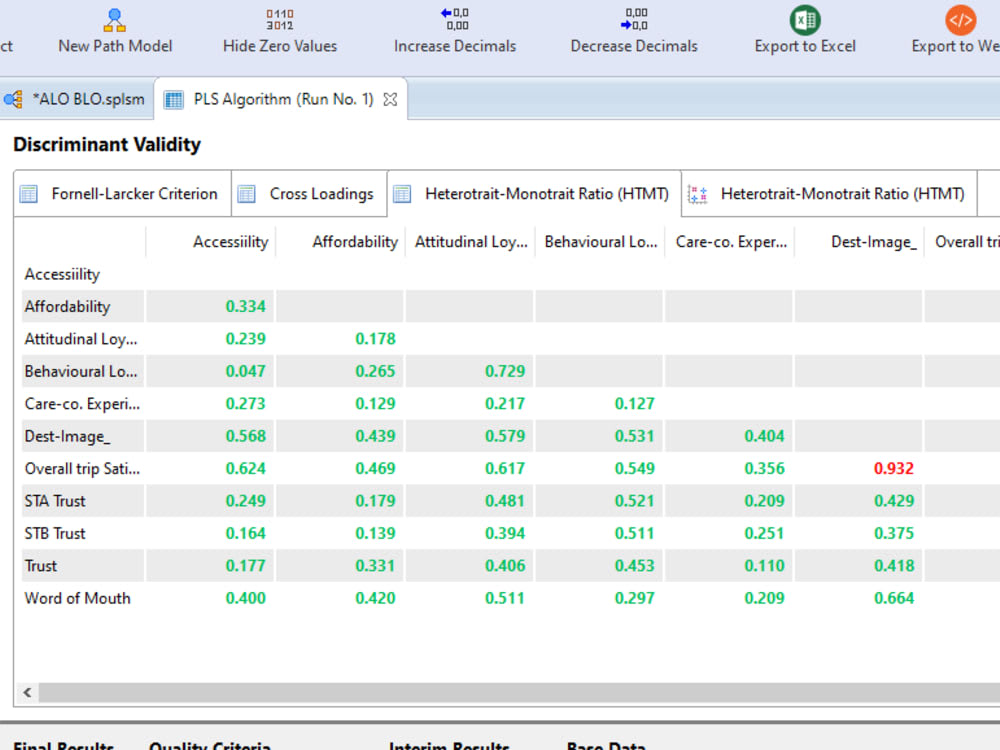This screenshot has width=1000, height=750.
Task: Open the Base Data section
Action: (605, 744)
